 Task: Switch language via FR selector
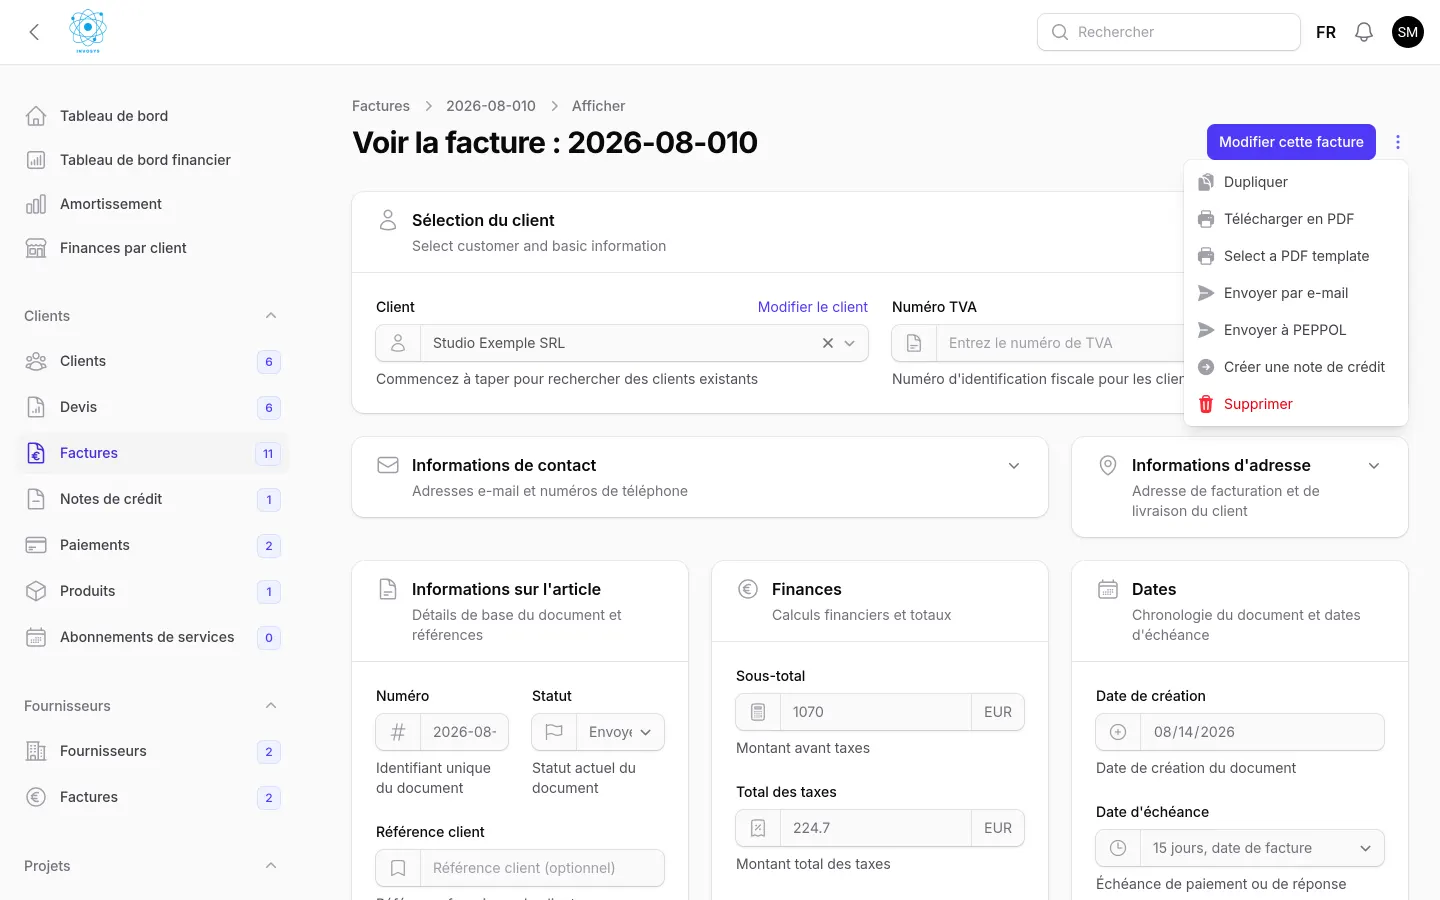point(1326,32)
